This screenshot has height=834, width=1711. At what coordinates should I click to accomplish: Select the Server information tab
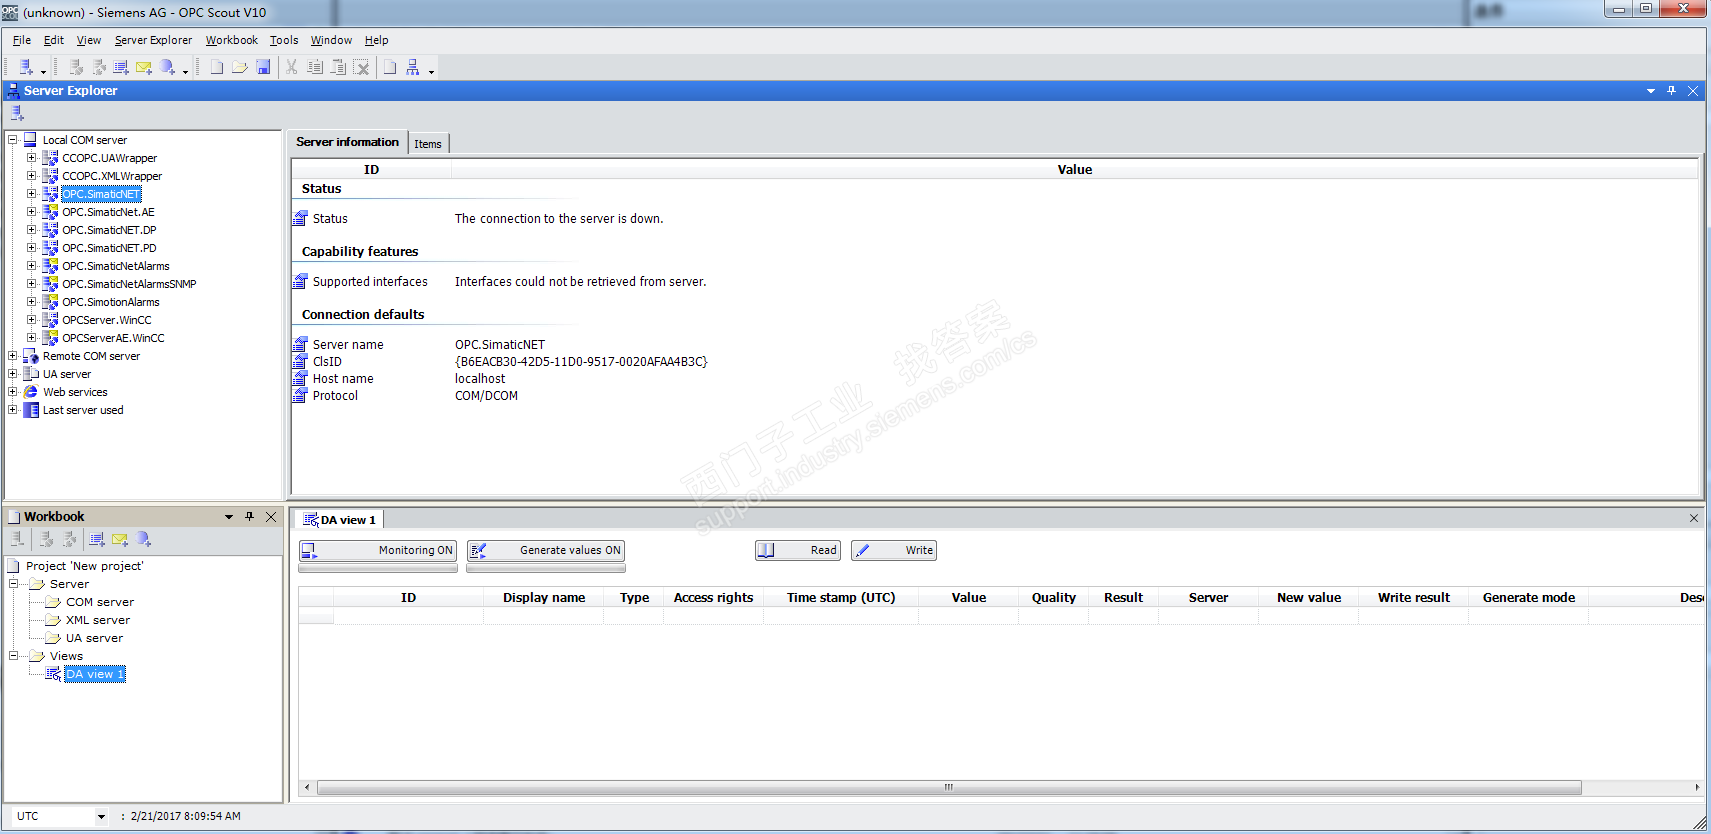tap(347, 142)
